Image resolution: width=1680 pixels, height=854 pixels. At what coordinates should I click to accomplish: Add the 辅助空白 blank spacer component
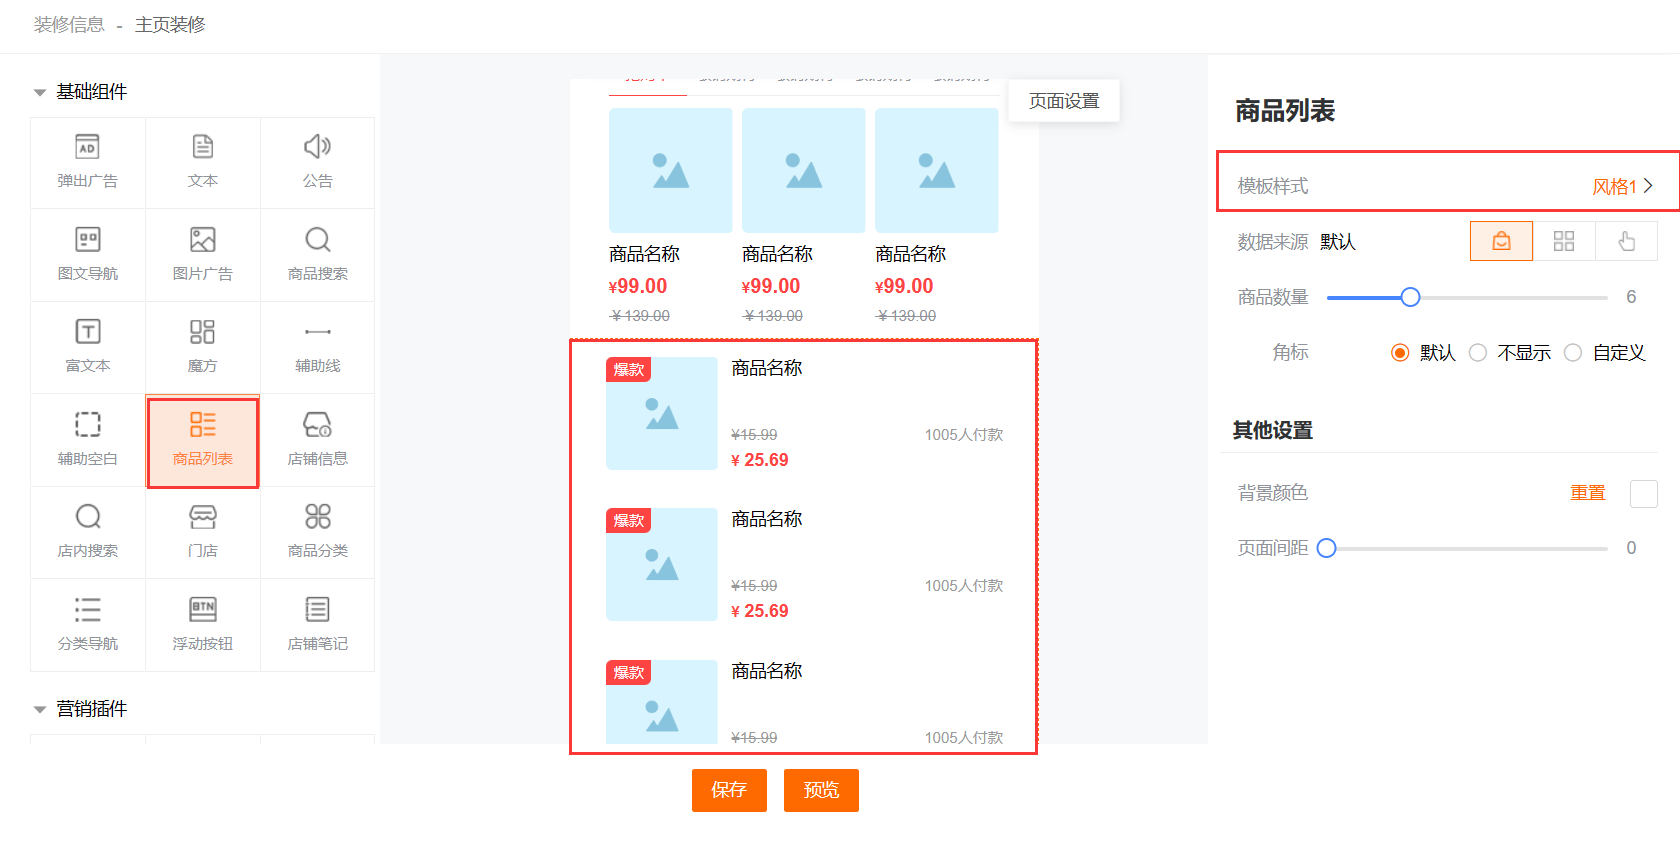[88, 440]
